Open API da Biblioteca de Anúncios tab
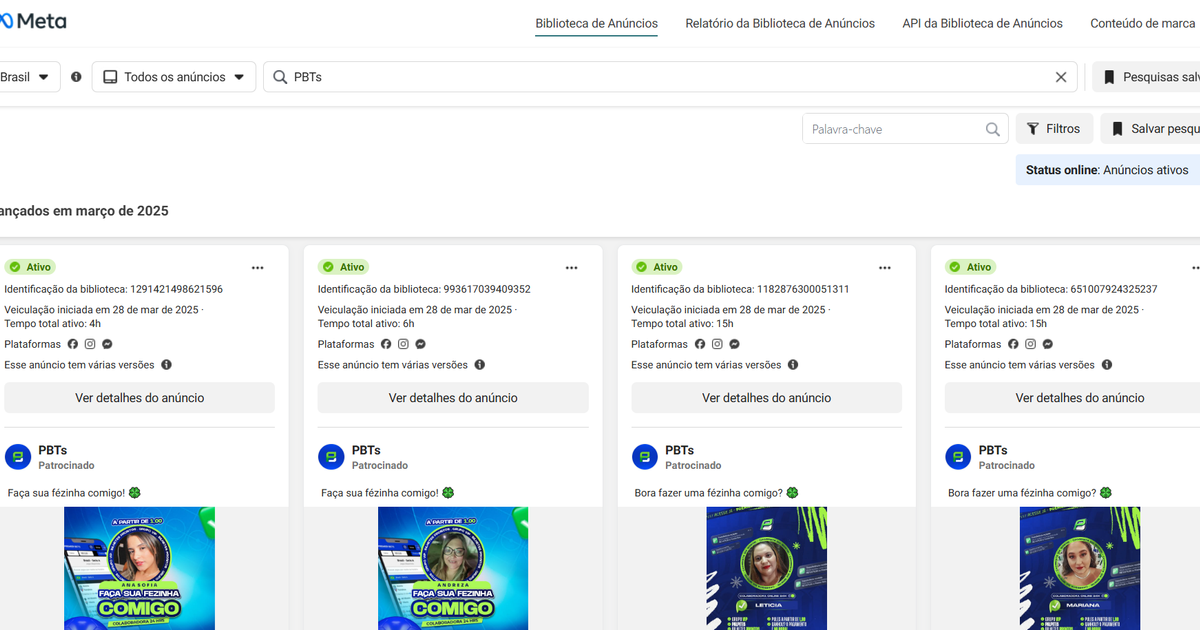 point(983,23)
